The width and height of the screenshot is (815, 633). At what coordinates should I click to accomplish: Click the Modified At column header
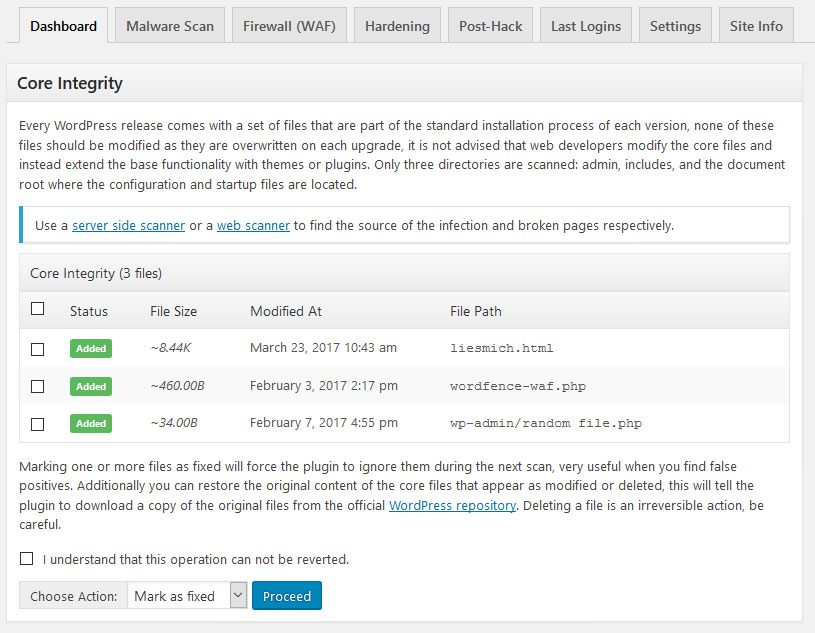point(286,311)
